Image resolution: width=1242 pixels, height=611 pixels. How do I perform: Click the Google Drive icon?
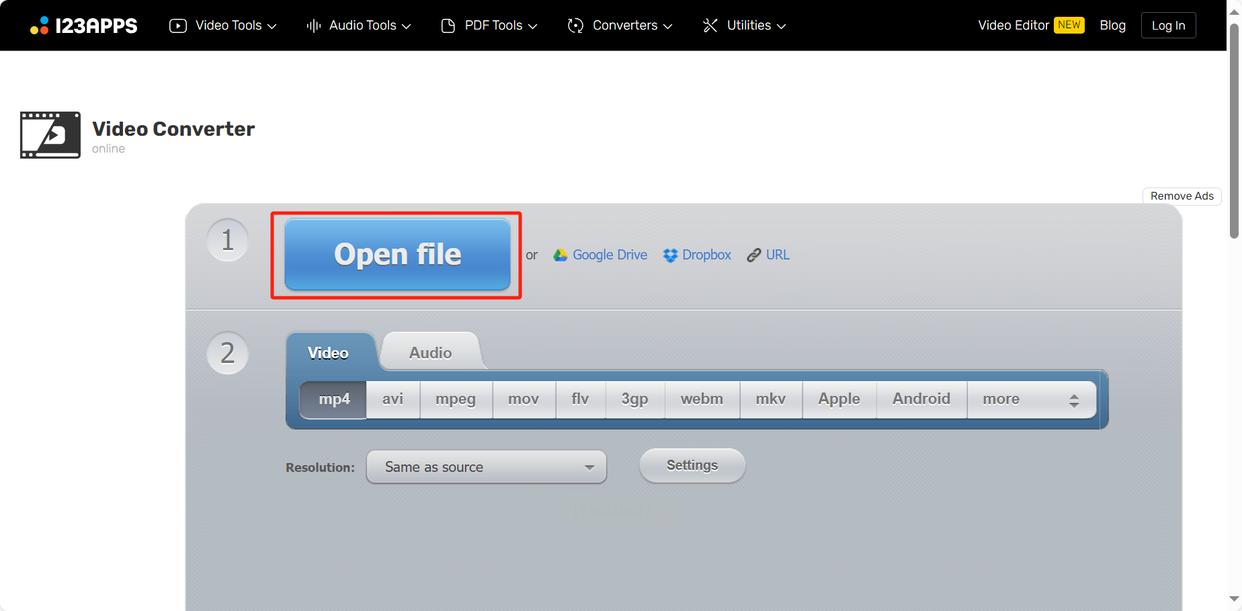[560, 255]
